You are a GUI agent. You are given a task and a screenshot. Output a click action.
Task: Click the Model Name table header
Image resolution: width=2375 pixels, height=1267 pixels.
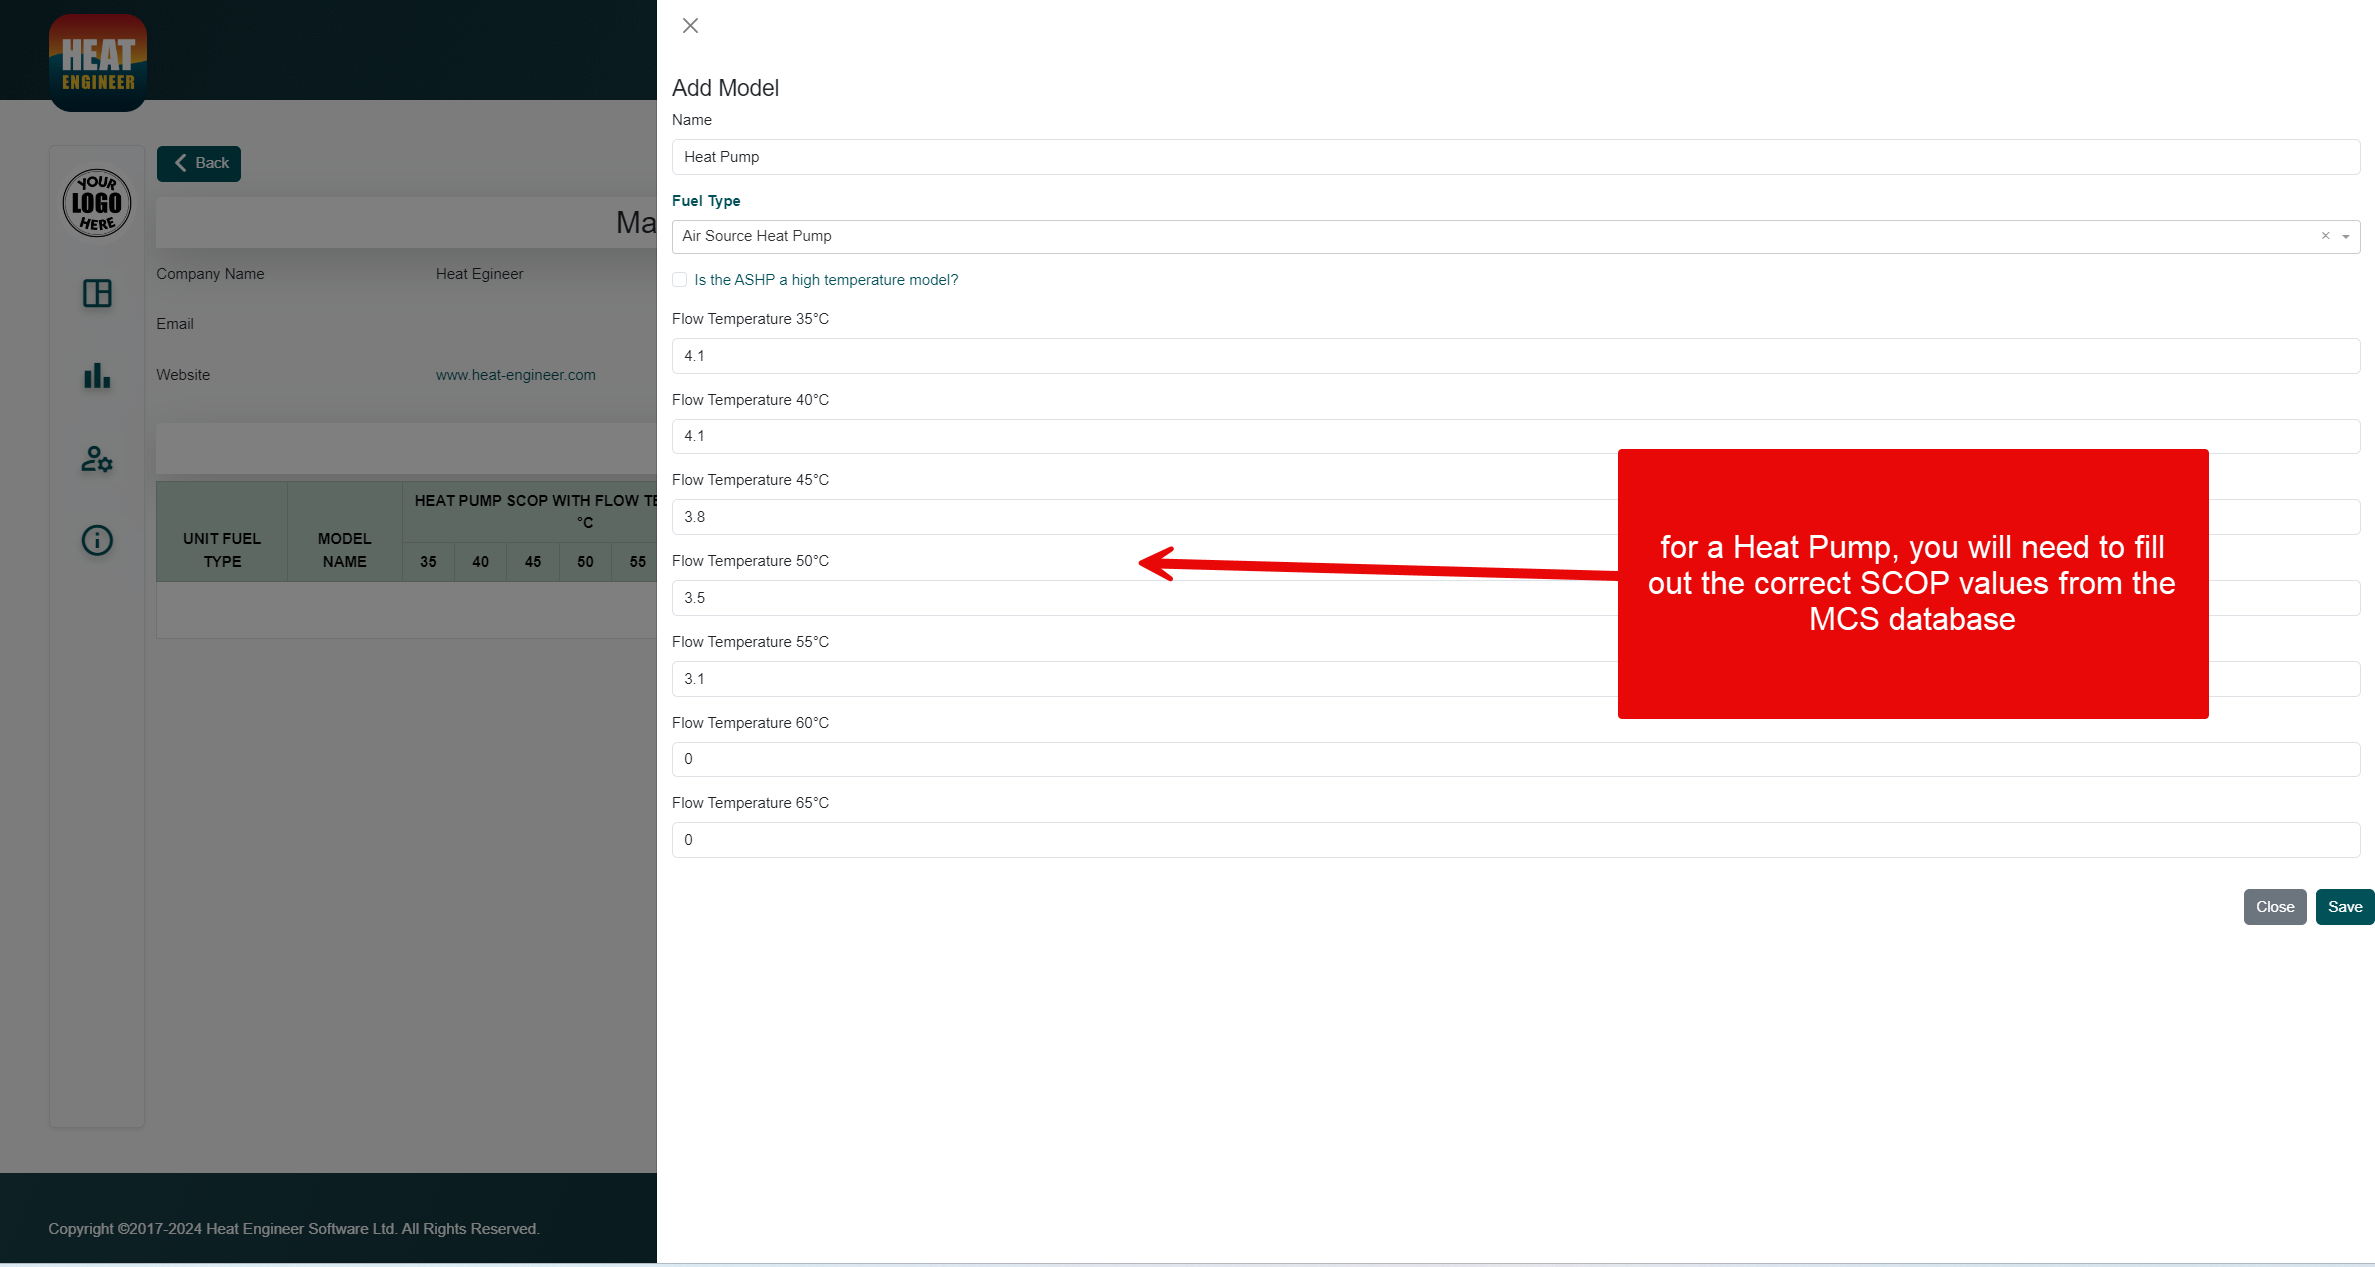point(343,549)
